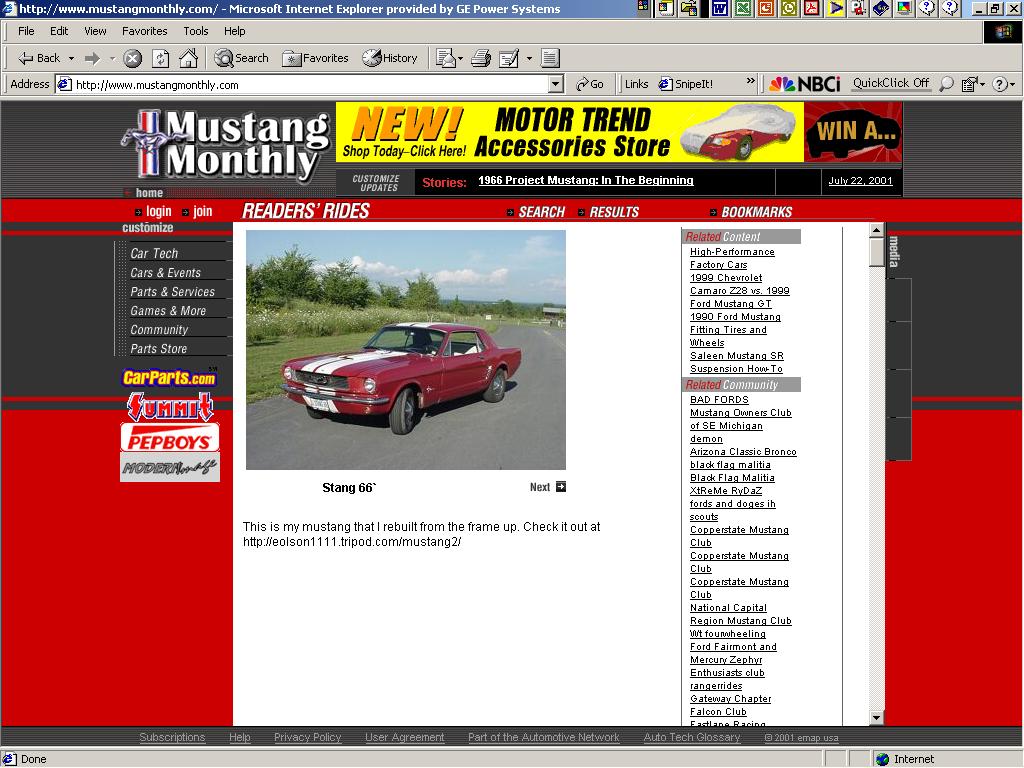This screenshot has height=768, width=1024.
Task: Open the 1966 Project Mustang story link
Action: pyautogui.click(x=586, y=180)
